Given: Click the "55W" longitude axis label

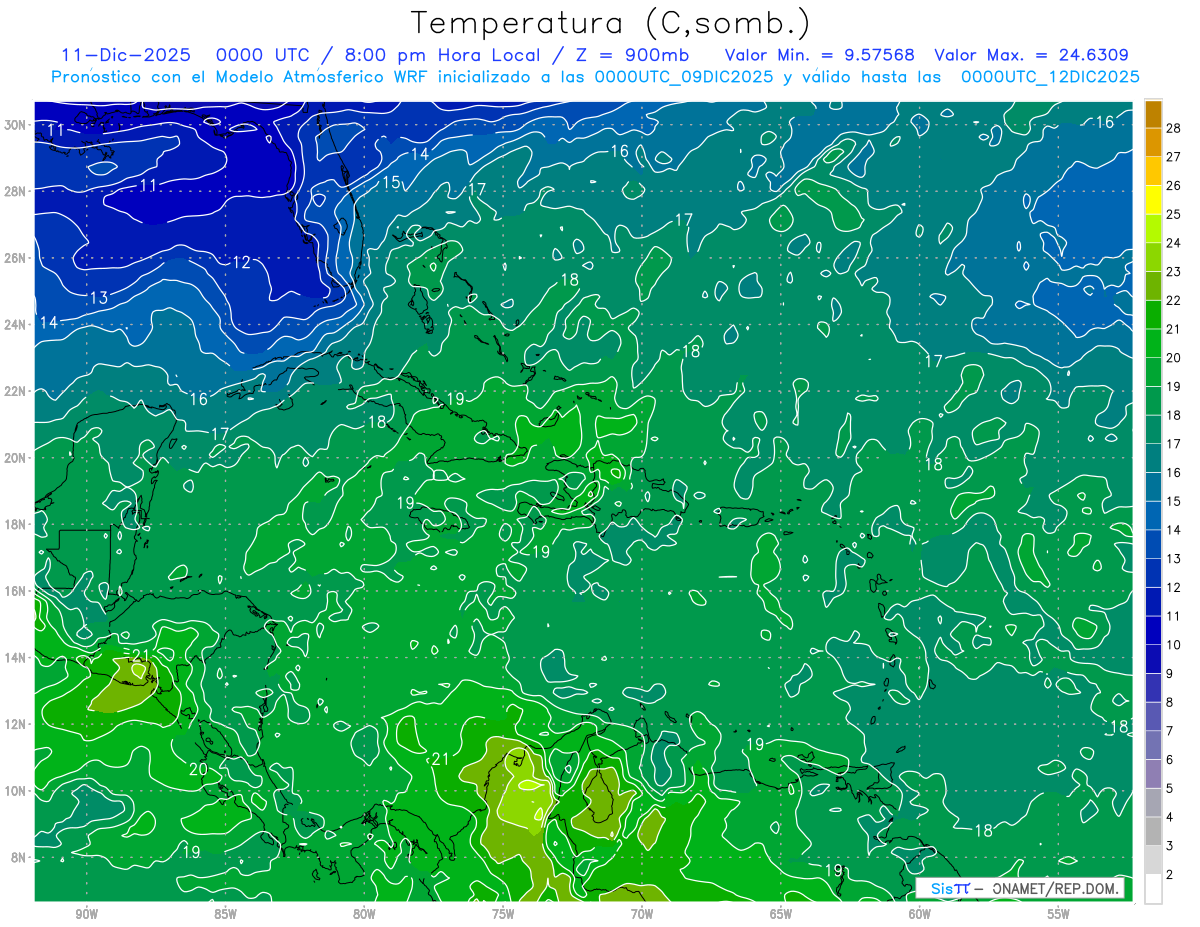Looking at the screenshot, I should [x=1059, y=914].
